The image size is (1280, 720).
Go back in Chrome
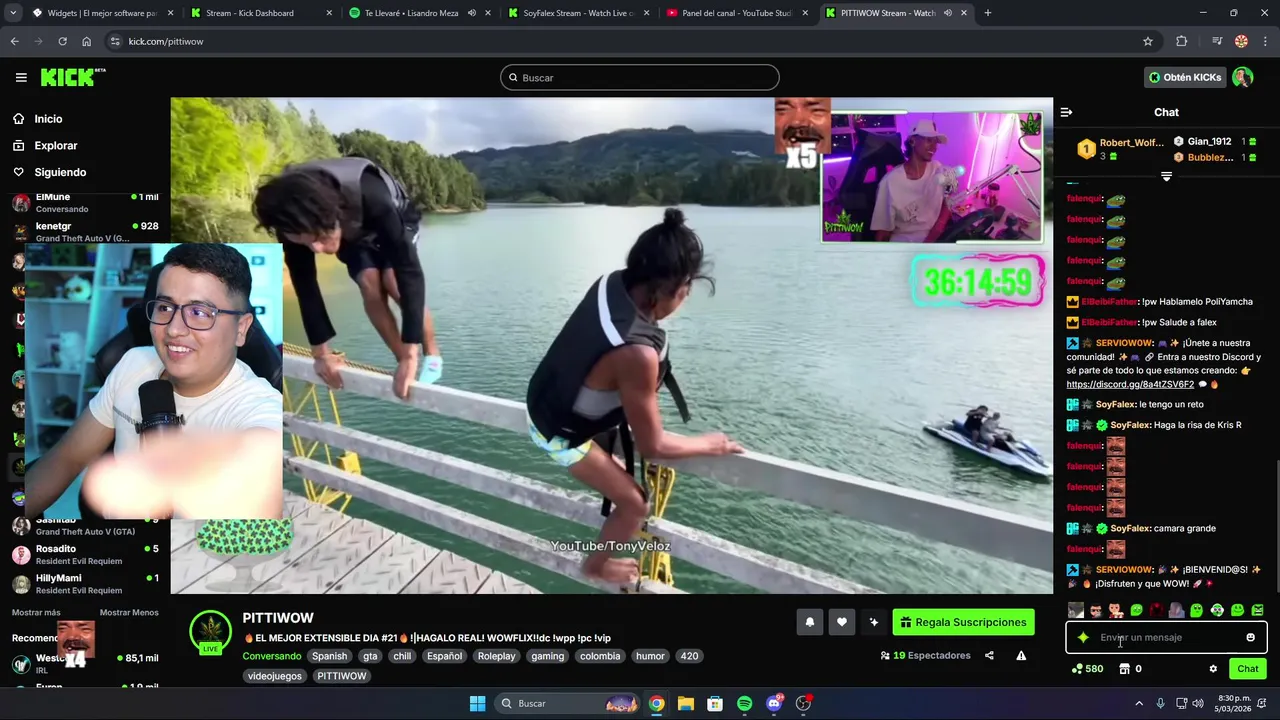tap(14, 41)
